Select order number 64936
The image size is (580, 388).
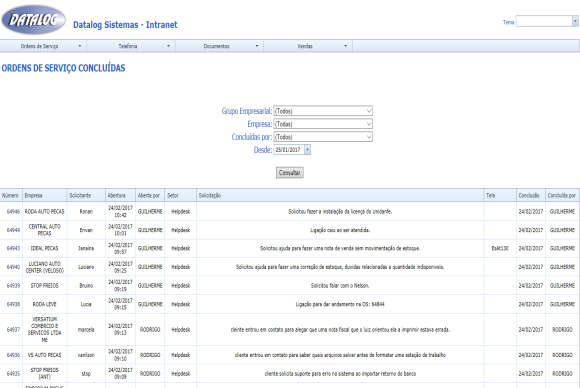tap(13, 355)
